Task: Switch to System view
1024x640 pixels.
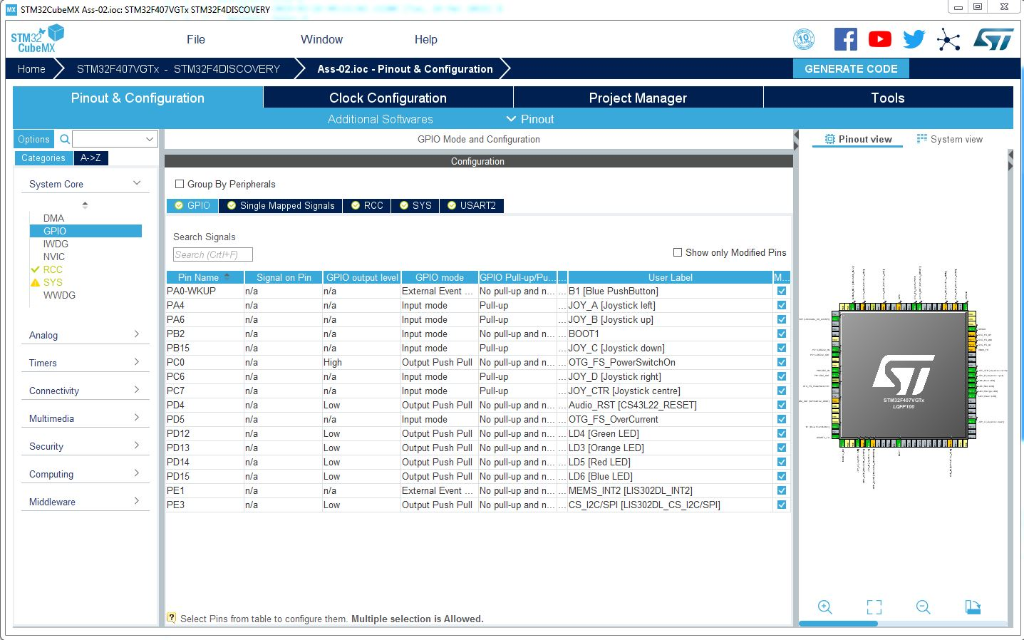Action: point(950,139)
